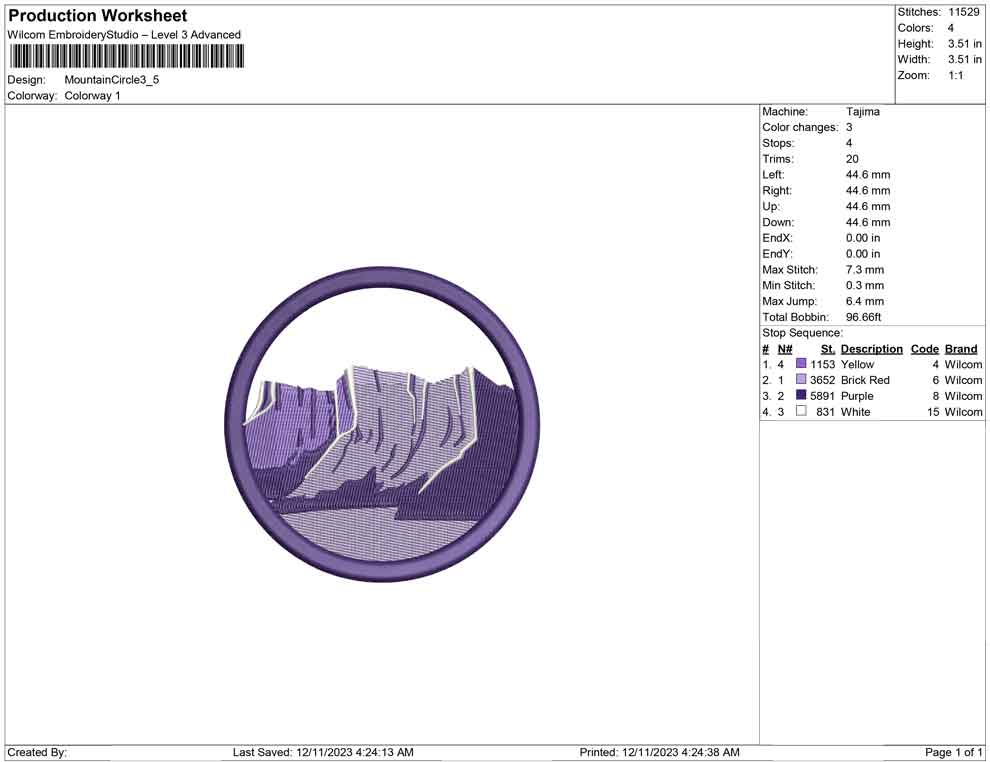The height and width of the screenshot is (762, 990).
Task: Click the stitches count 11529
Action: (963, 12)
